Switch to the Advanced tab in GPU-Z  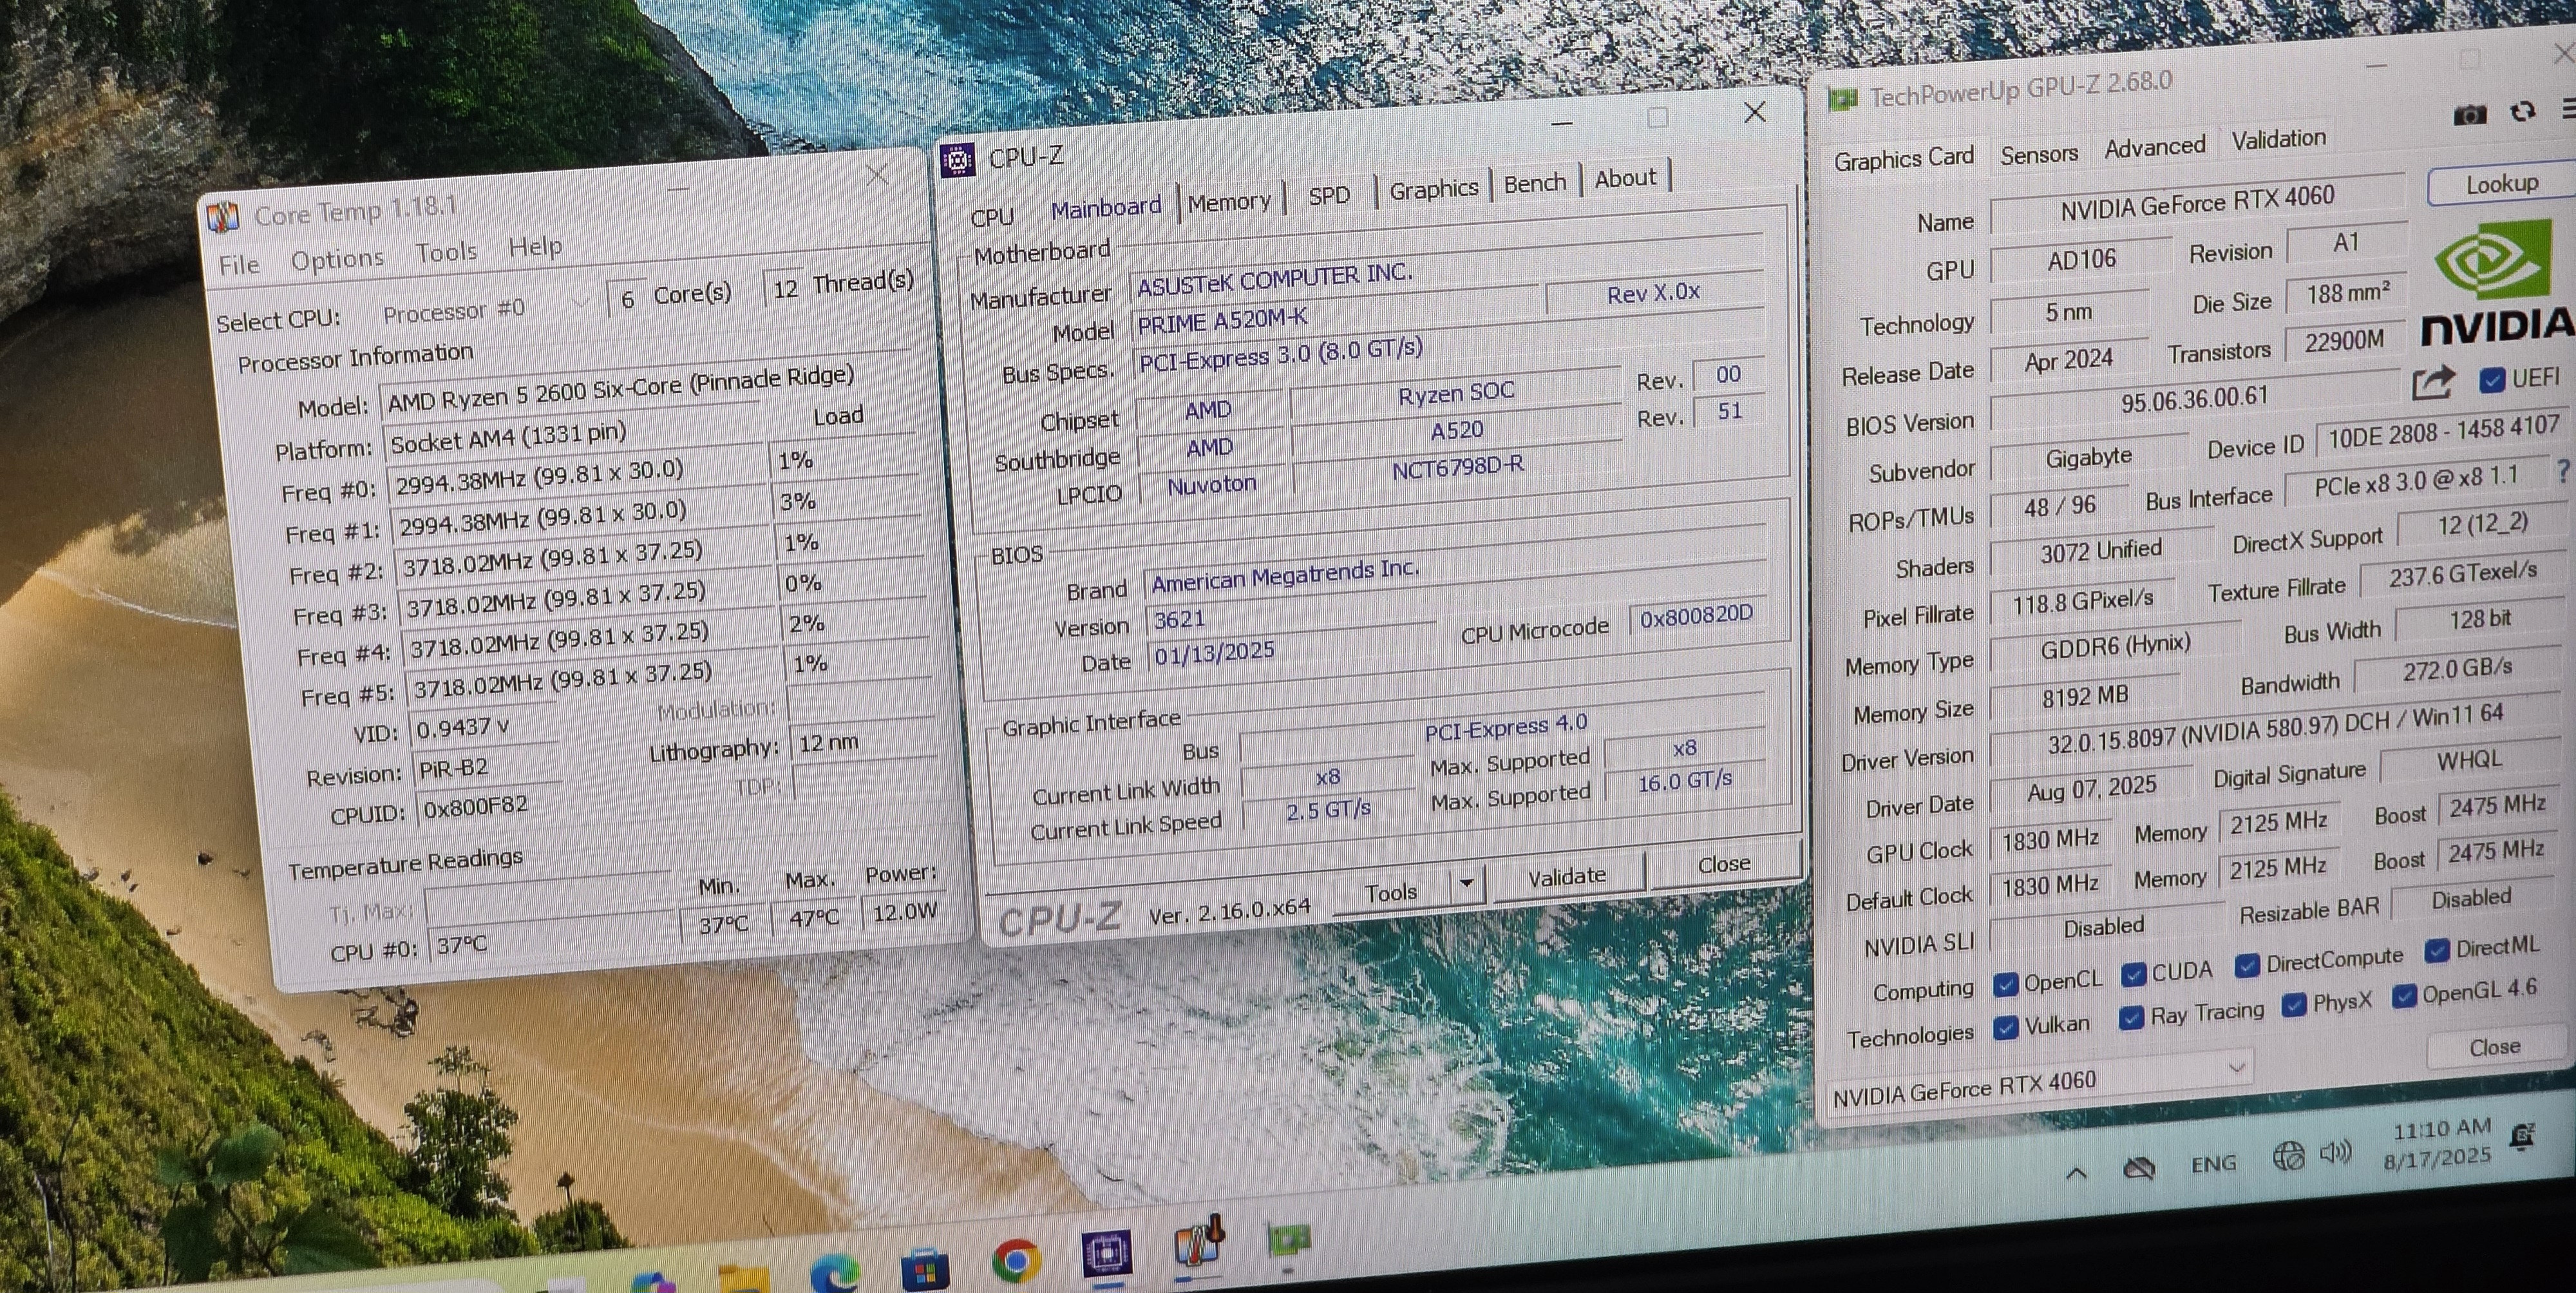click(x=2155, y=147)
